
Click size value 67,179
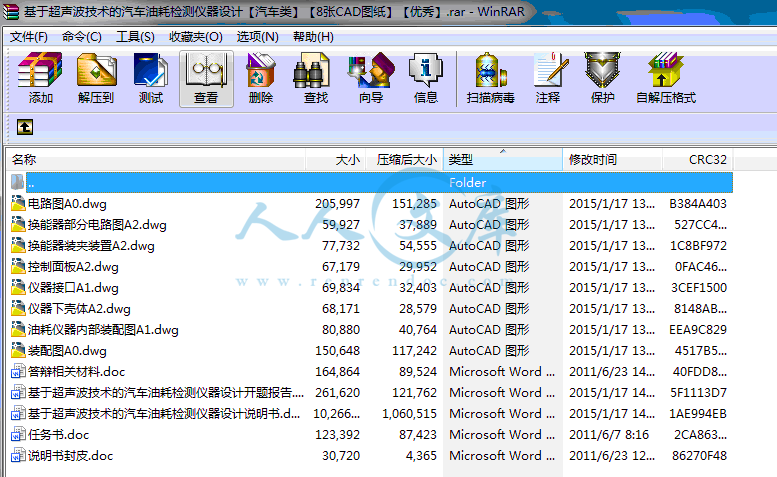(x=341, y=266)
